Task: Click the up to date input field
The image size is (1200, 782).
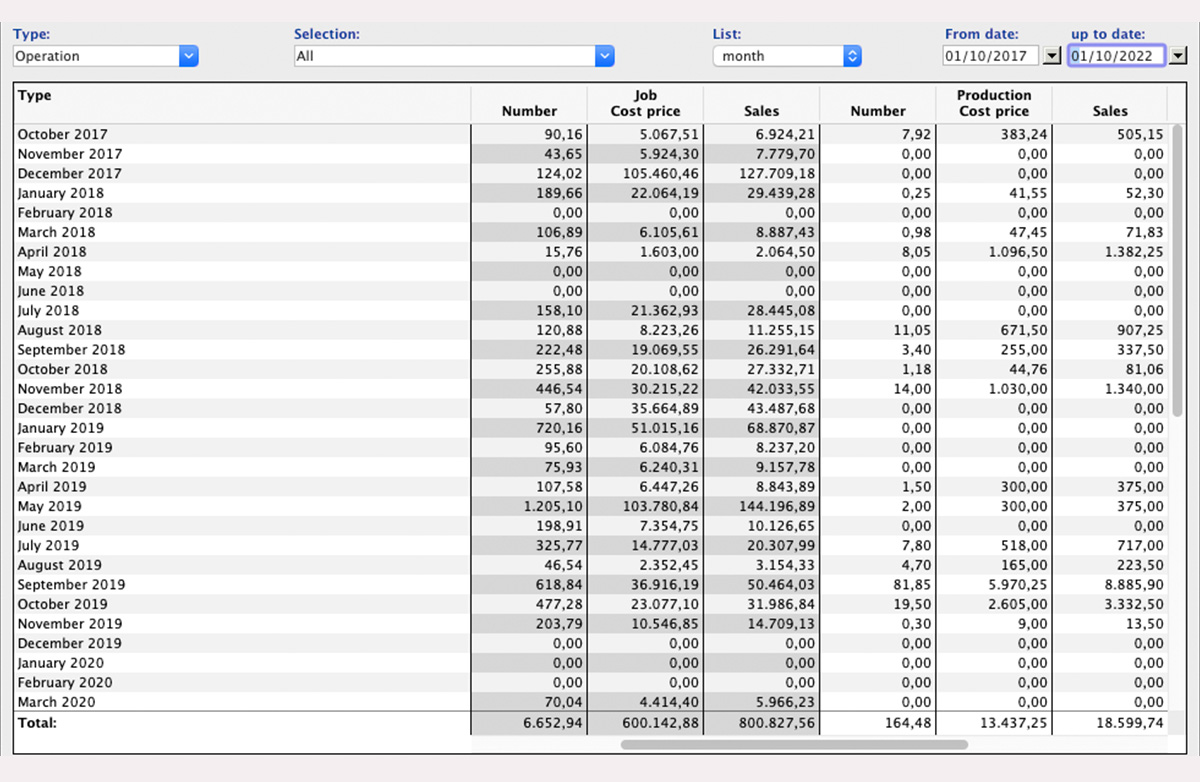Action: (x=1116, y=56)
